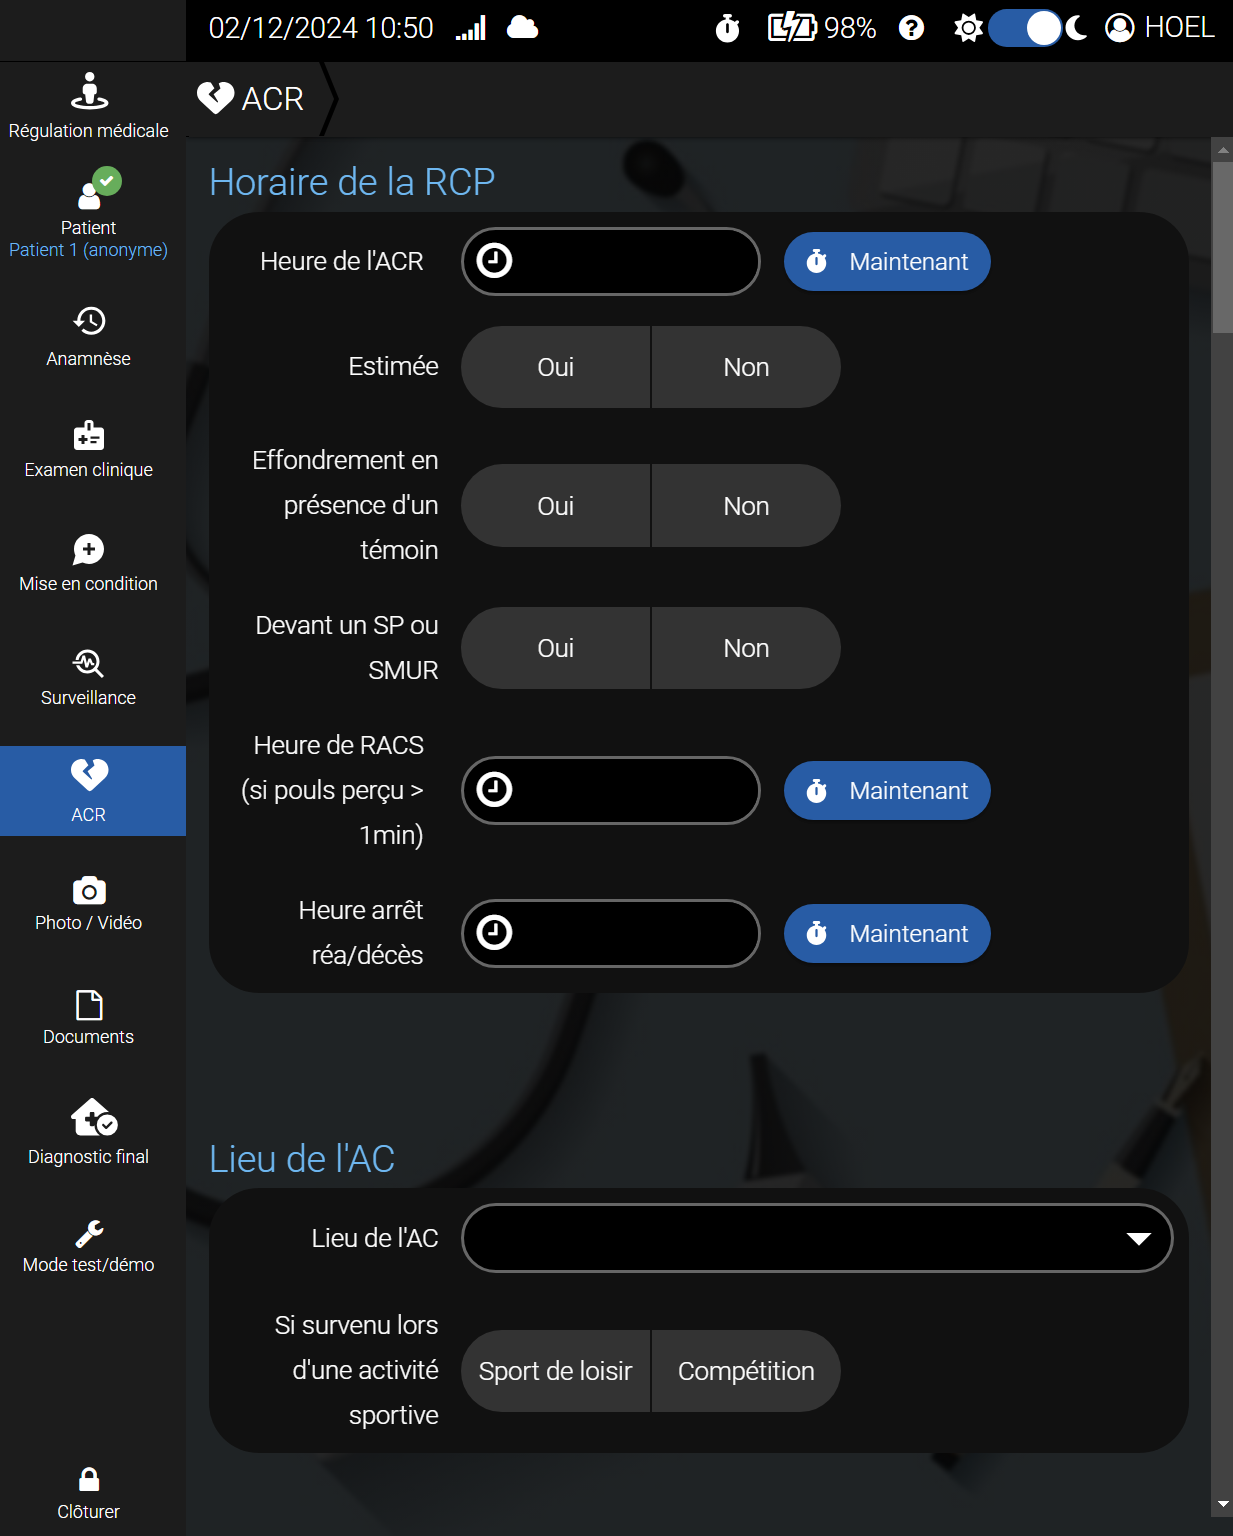Choose Sport de loisir option
Image resolution: width=1233 pixels, height=1536 pixels.
coord(556,1371)
